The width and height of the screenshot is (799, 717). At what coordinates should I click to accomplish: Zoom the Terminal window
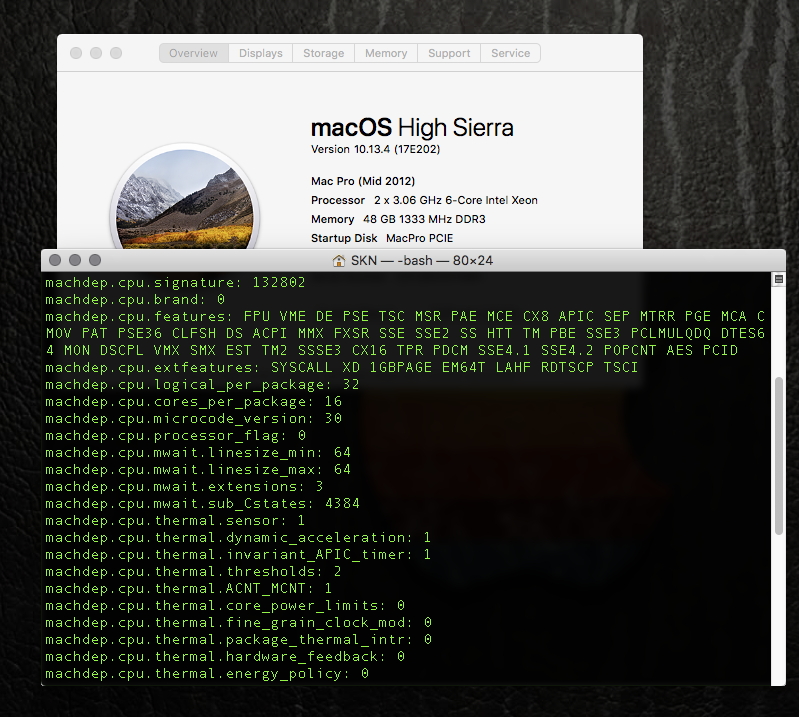click(95, 260)
